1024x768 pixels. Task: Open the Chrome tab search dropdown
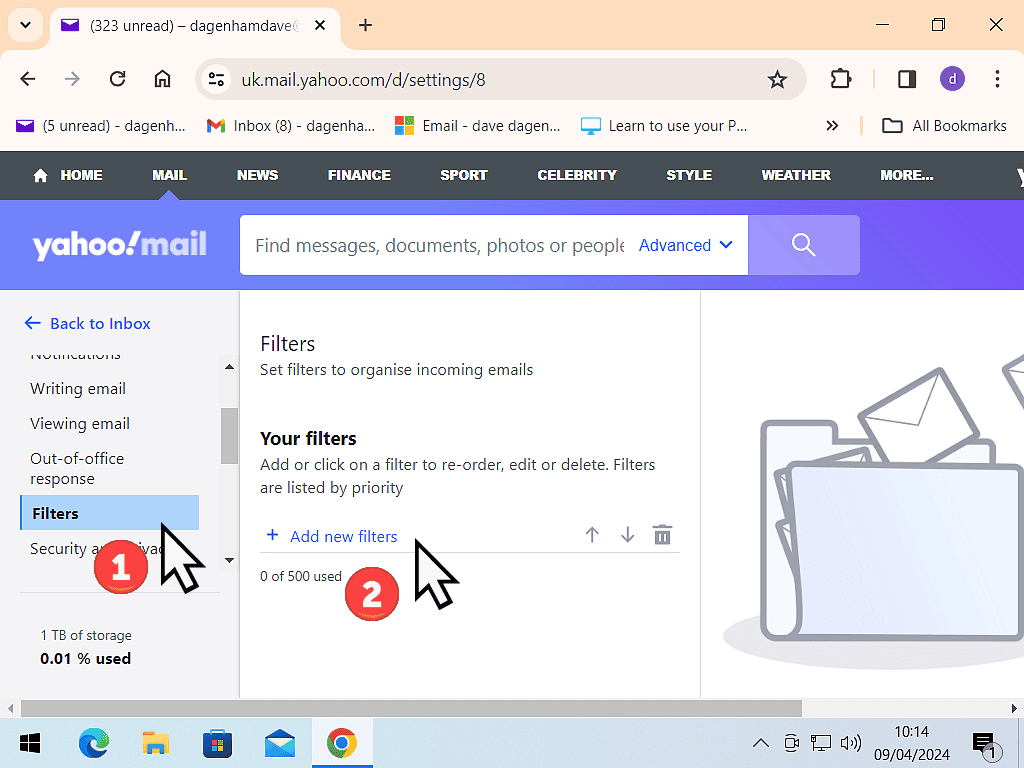[x=26, y=25]
